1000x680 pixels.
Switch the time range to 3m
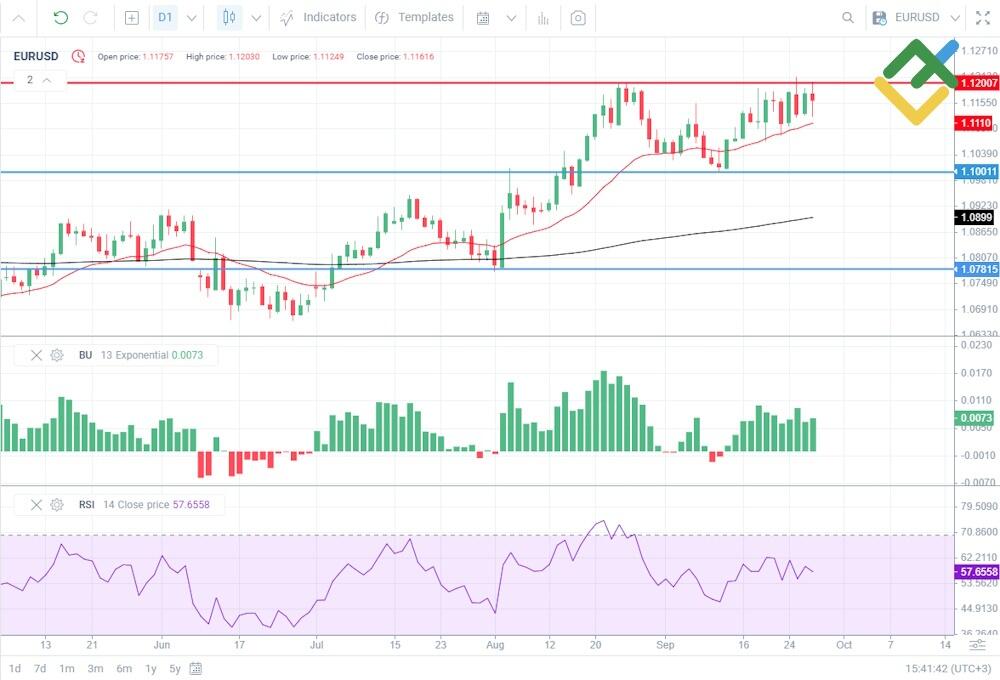point(95,668)
